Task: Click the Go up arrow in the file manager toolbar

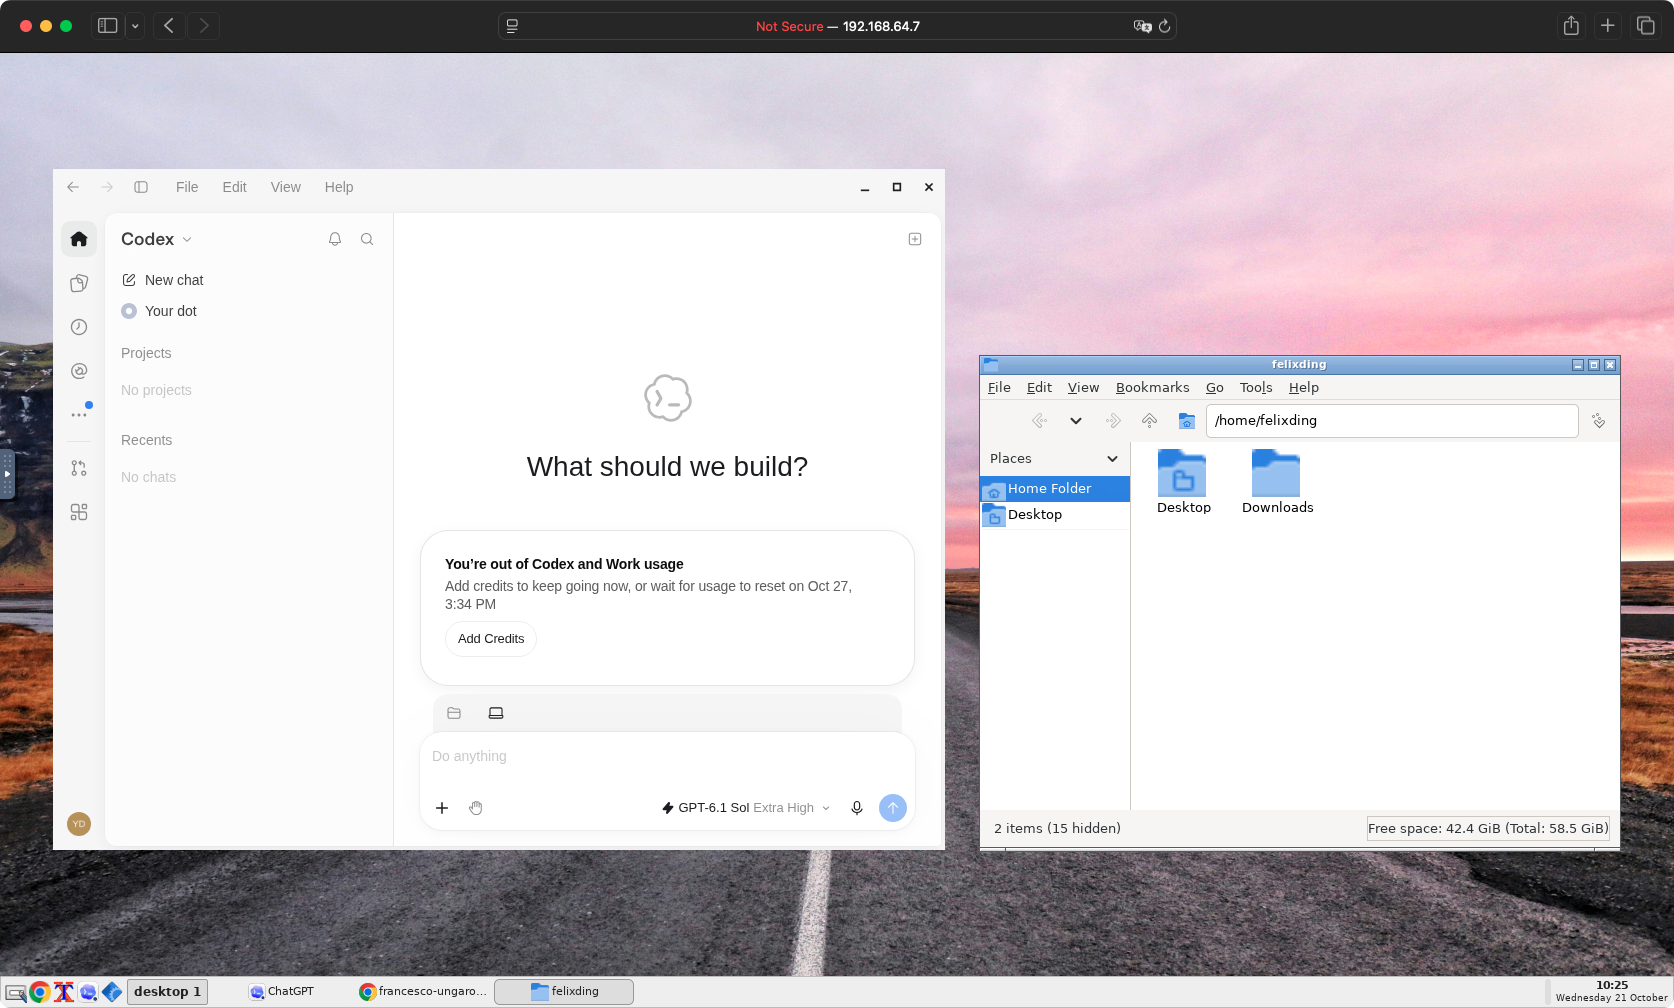Action: 1149,421
